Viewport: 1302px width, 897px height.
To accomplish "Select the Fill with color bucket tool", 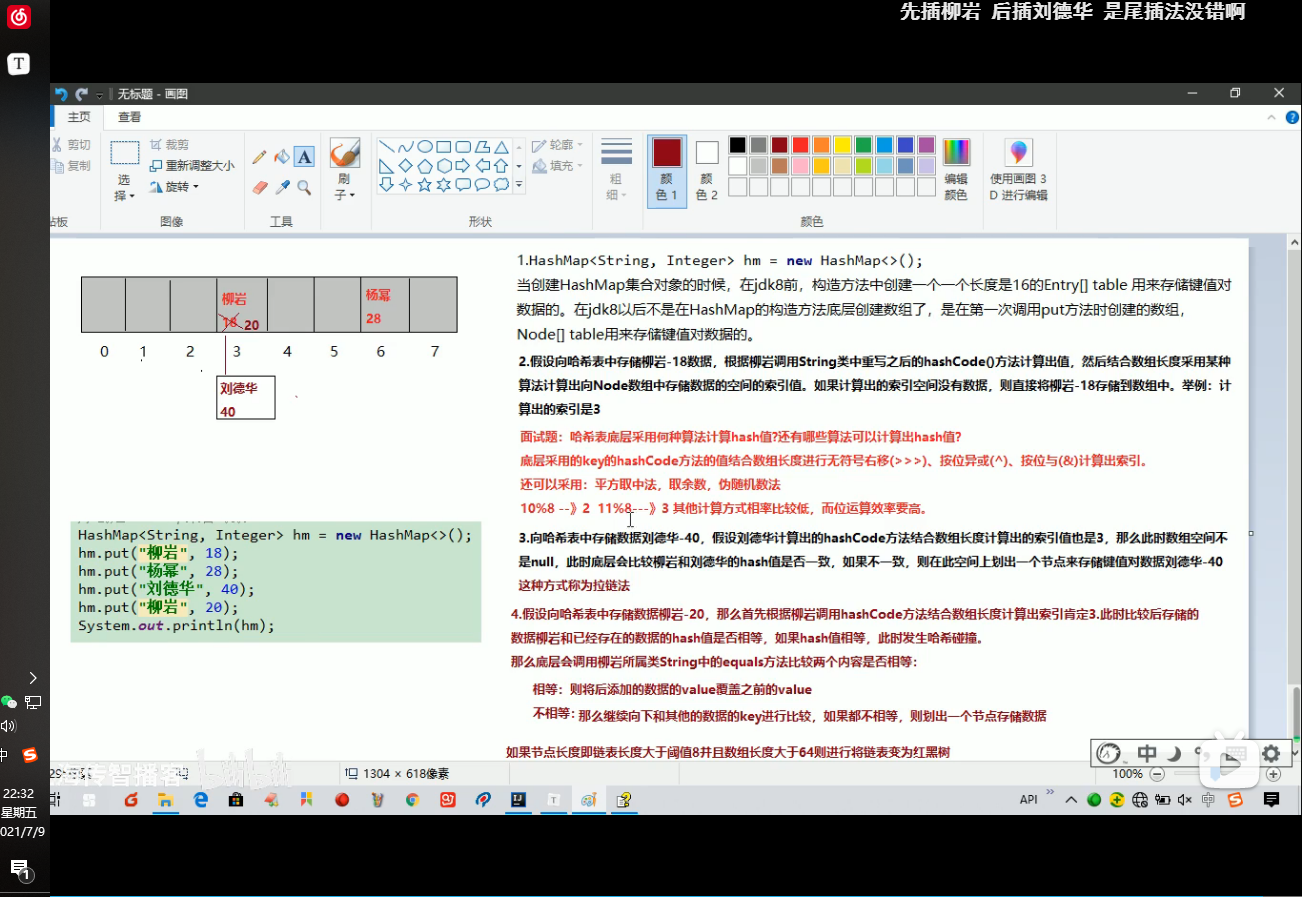I will click(282, 157).
